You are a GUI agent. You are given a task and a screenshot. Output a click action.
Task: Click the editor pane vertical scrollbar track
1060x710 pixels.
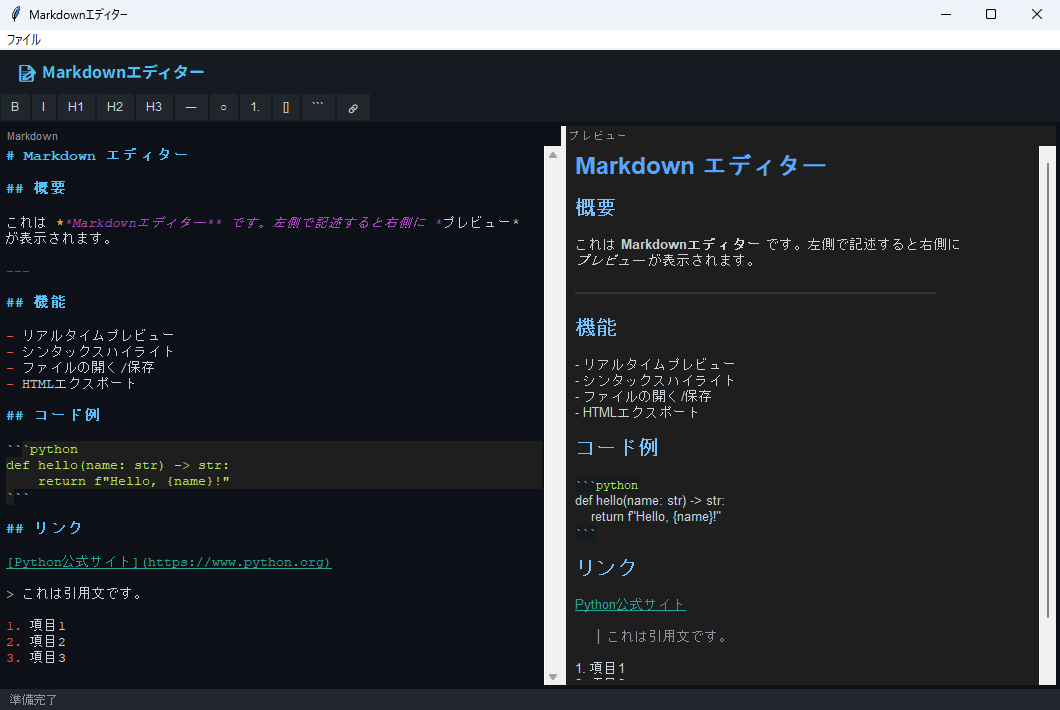pyautogui.click(x=553, y=416)
